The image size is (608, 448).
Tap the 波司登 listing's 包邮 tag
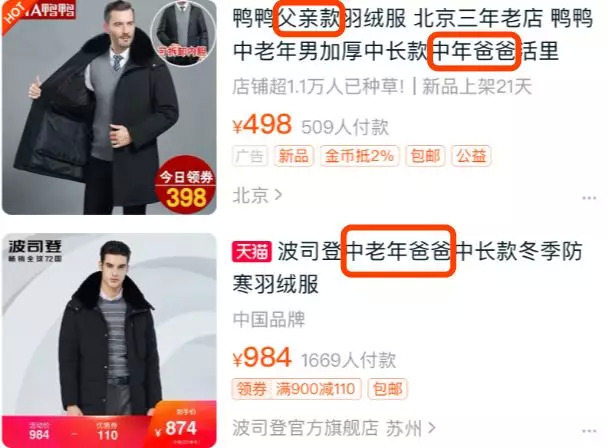point(387,389)
